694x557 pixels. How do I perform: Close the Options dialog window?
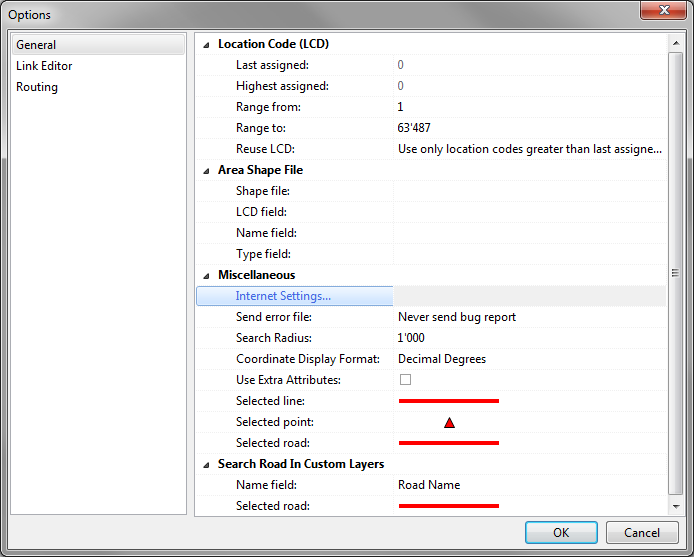pos(657,12)
